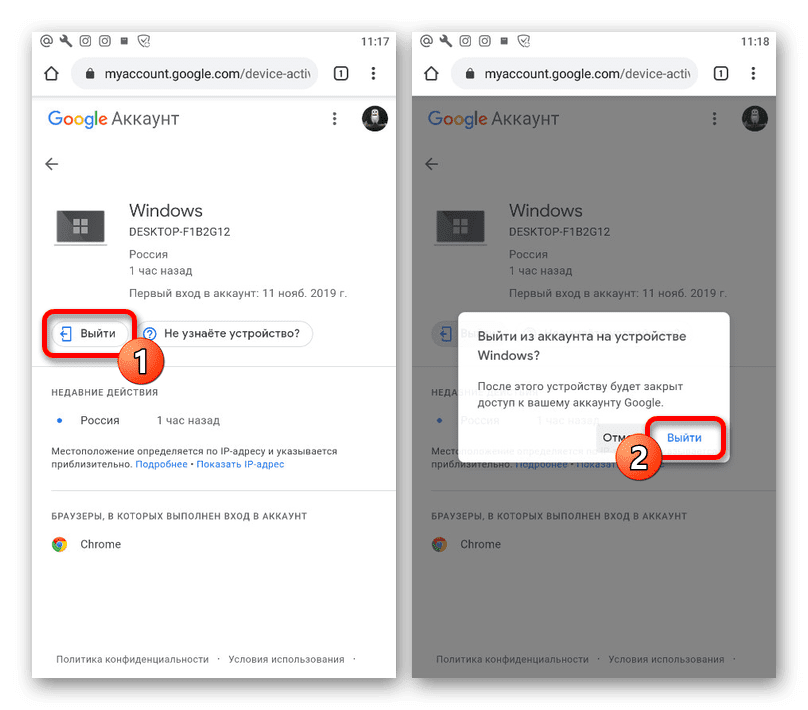
Task: Click the Chrome browser icon on left page
Action: click(x=59, y=544)
